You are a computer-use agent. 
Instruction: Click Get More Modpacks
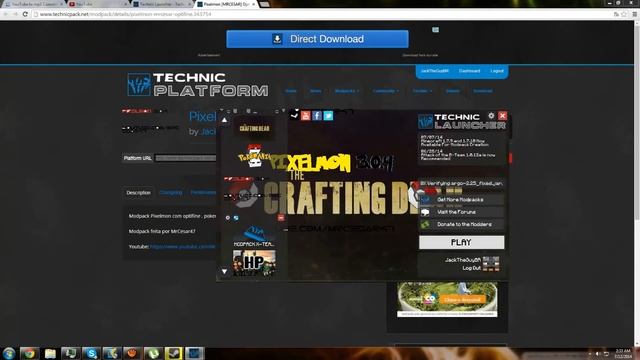[x=461, y=200]
